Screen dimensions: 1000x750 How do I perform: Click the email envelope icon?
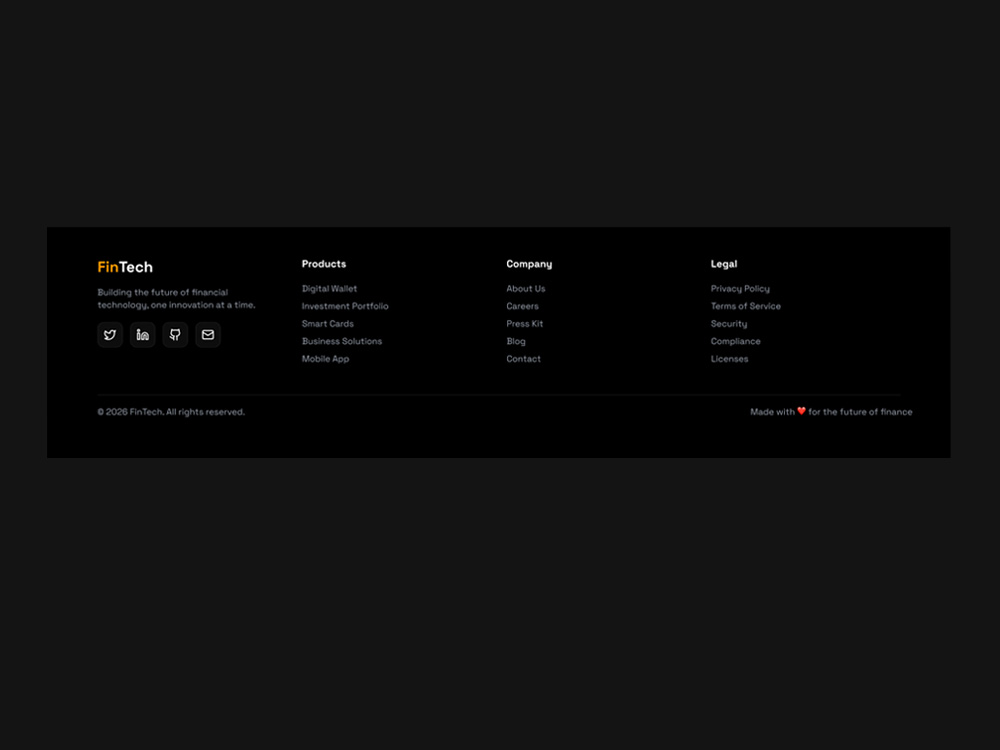pyautogui.click(x=208, y=335)
